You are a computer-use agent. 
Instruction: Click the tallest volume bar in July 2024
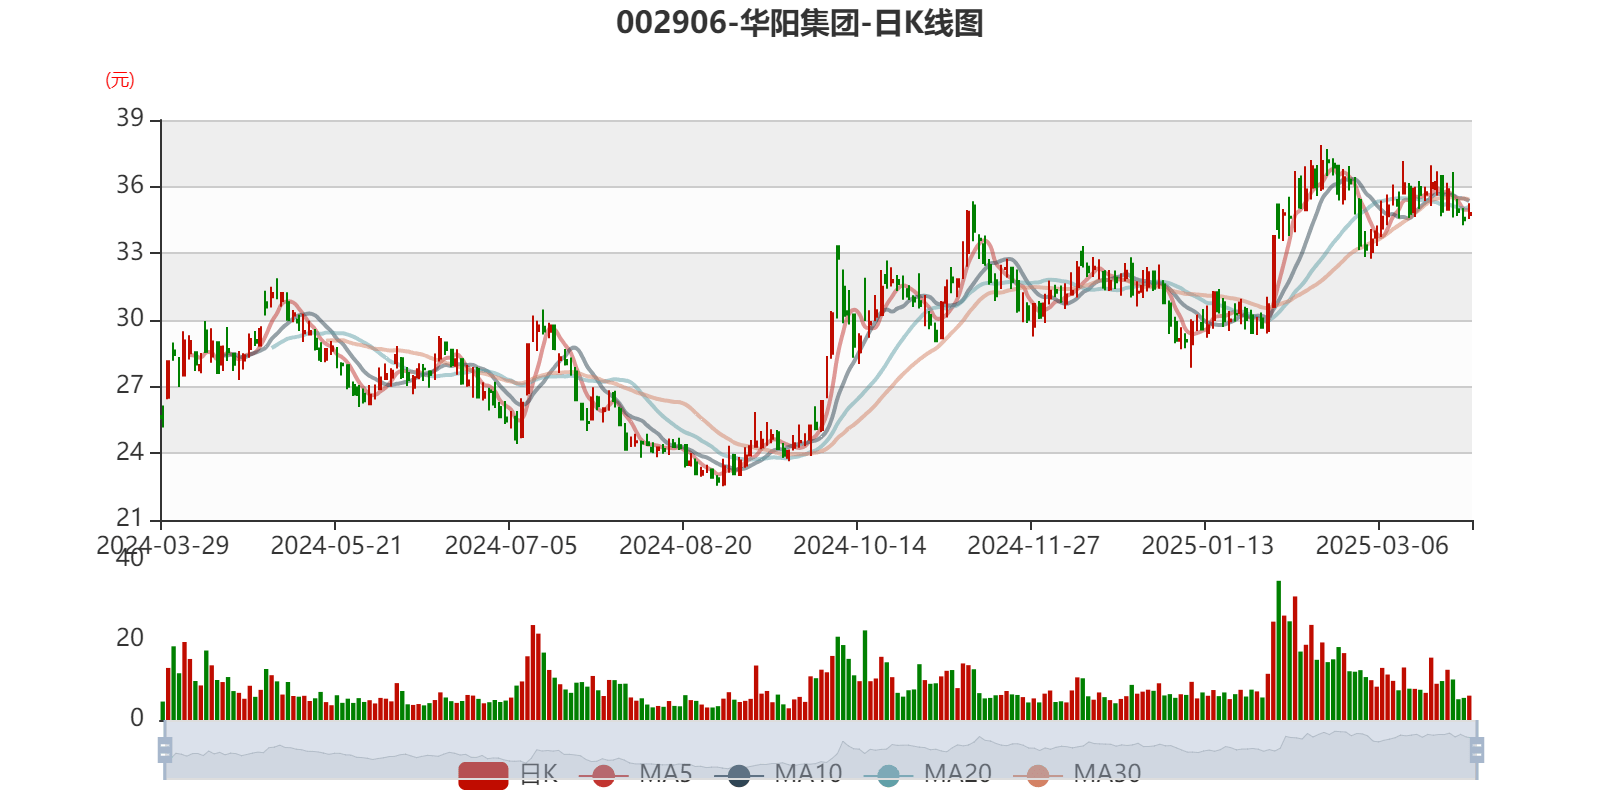tap(533, 672)
